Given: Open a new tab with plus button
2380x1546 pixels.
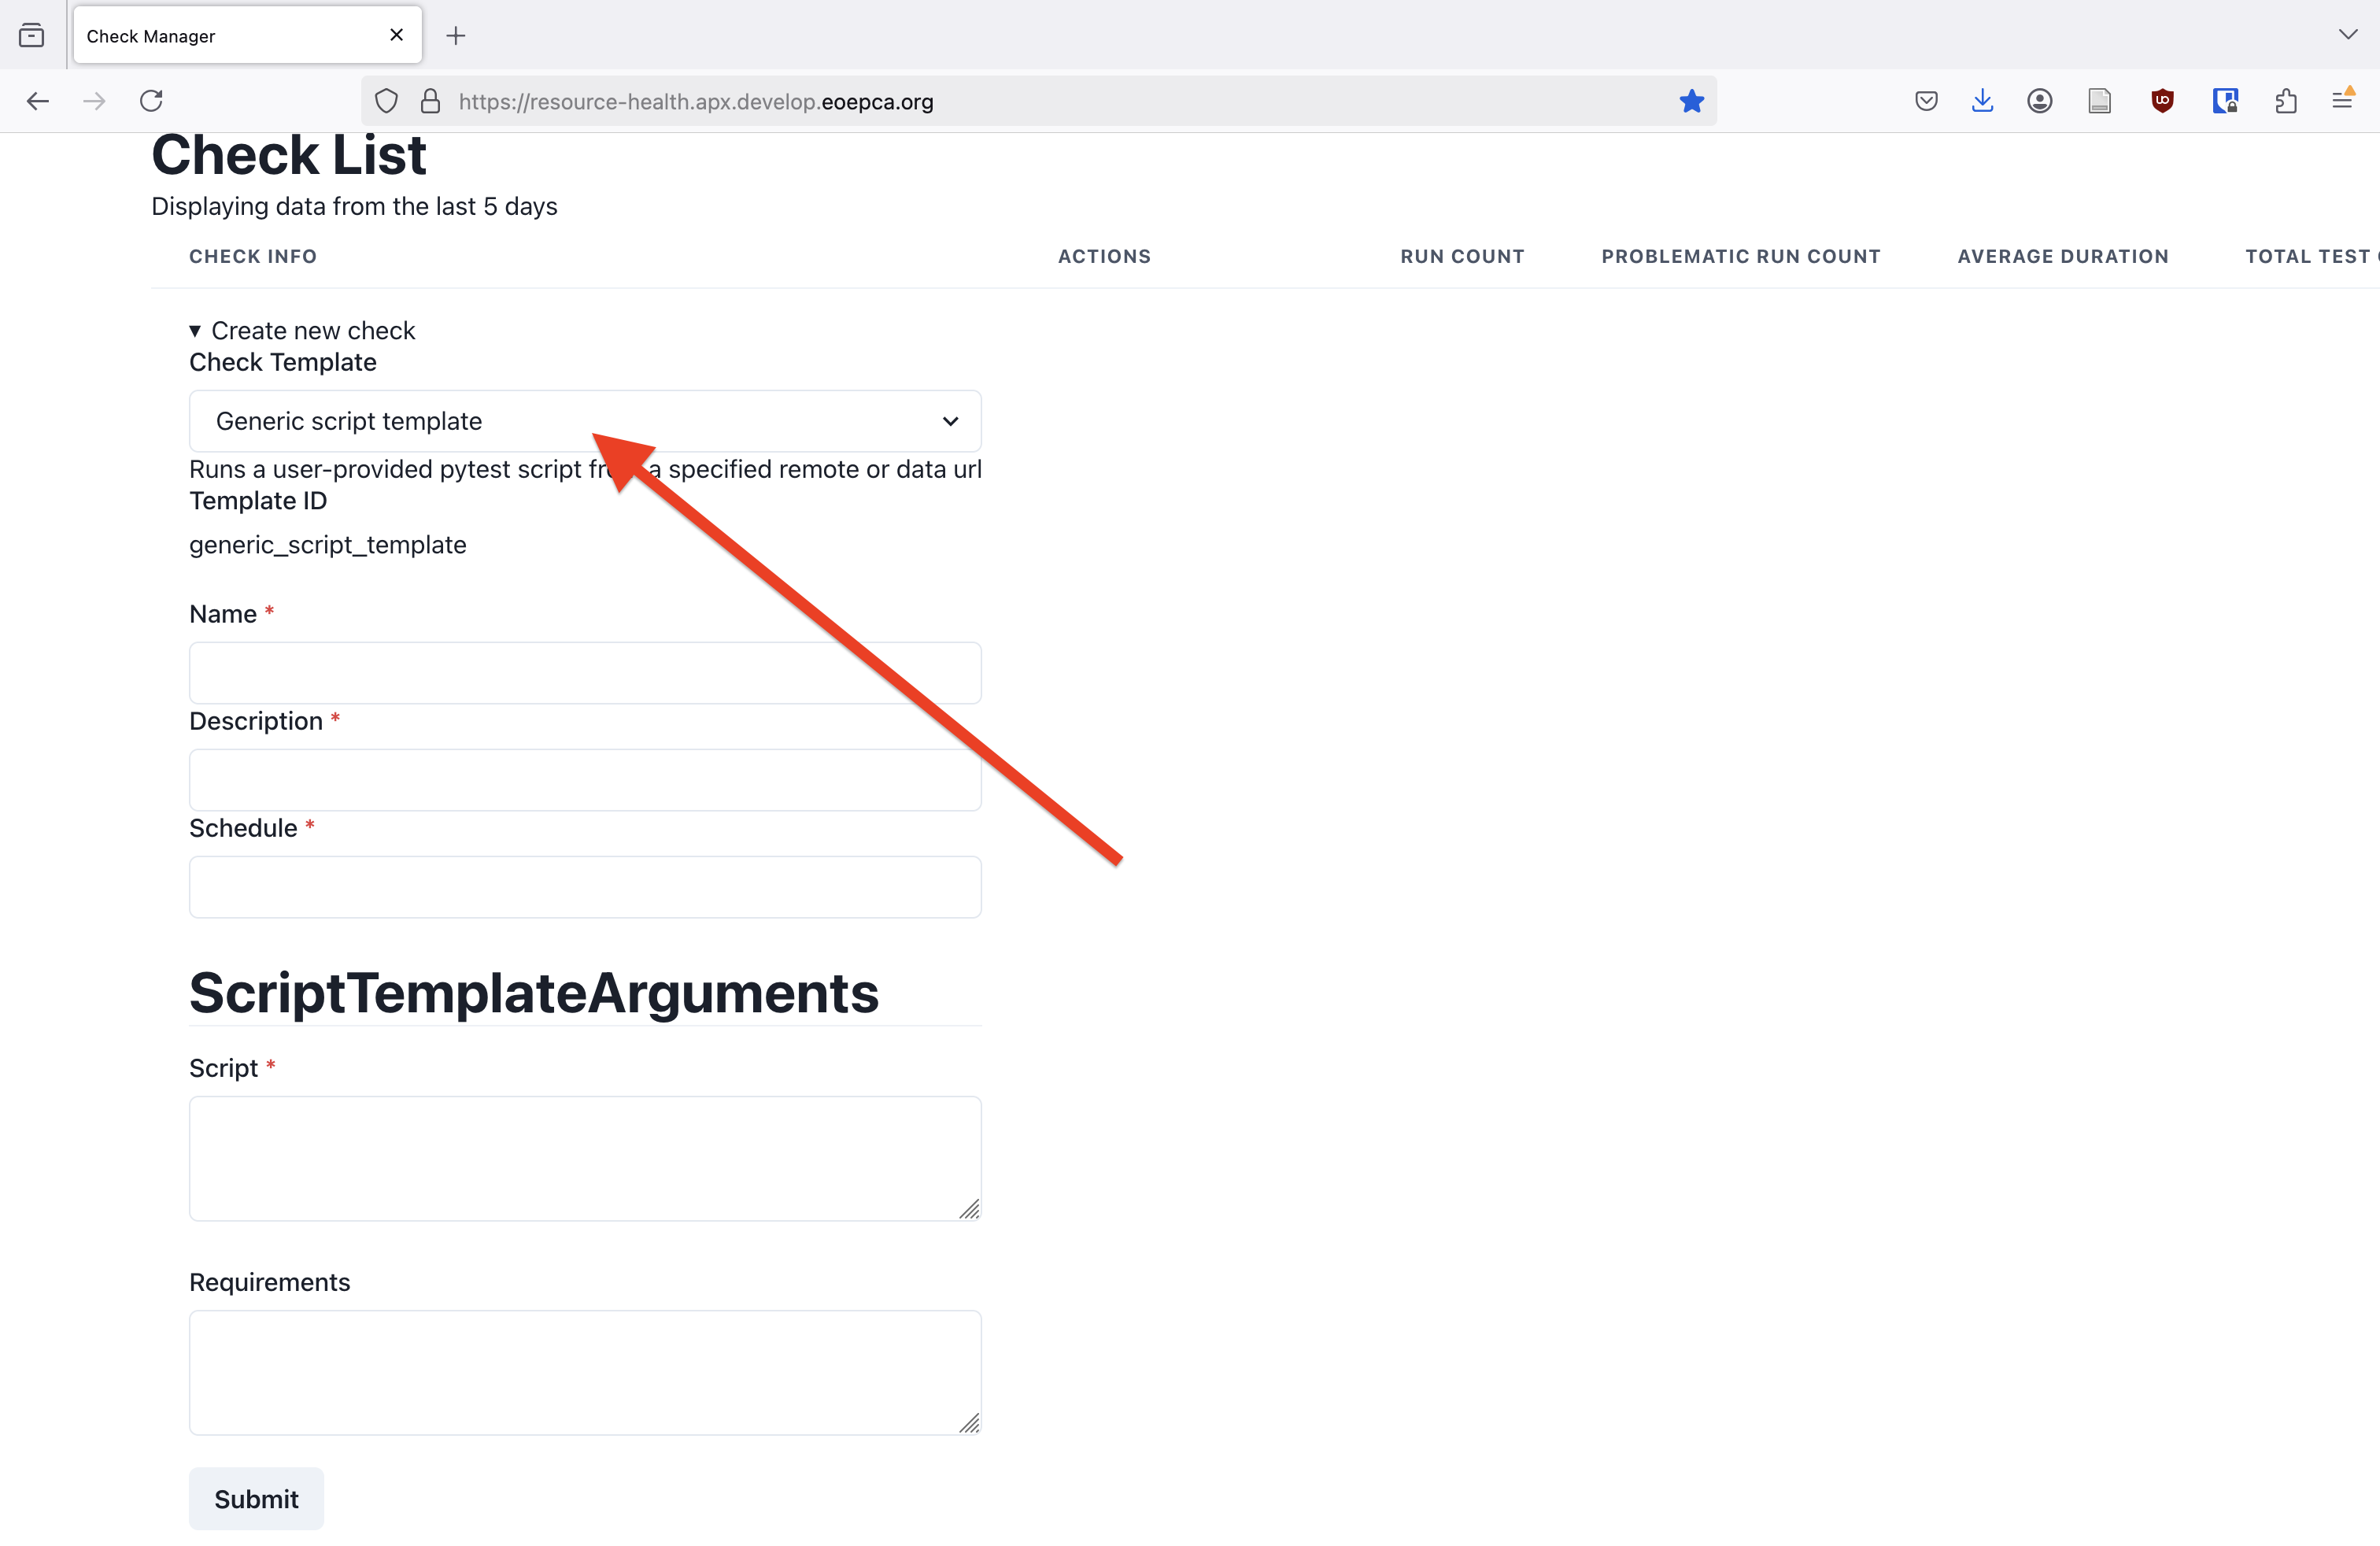Looking at the screenshot, I should pyautogui.click(x=456, y=36).
